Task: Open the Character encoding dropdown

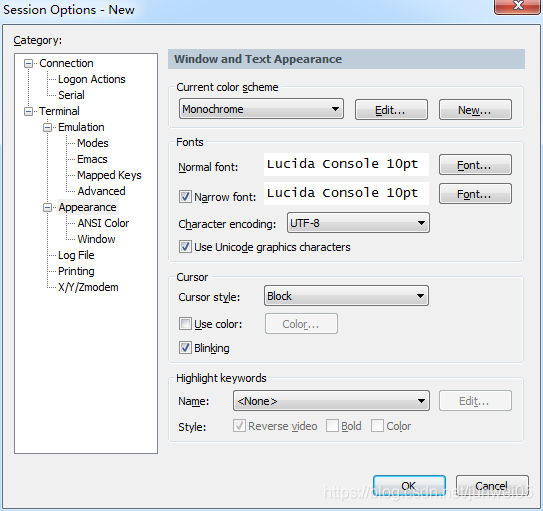Action: click(358, 223)
